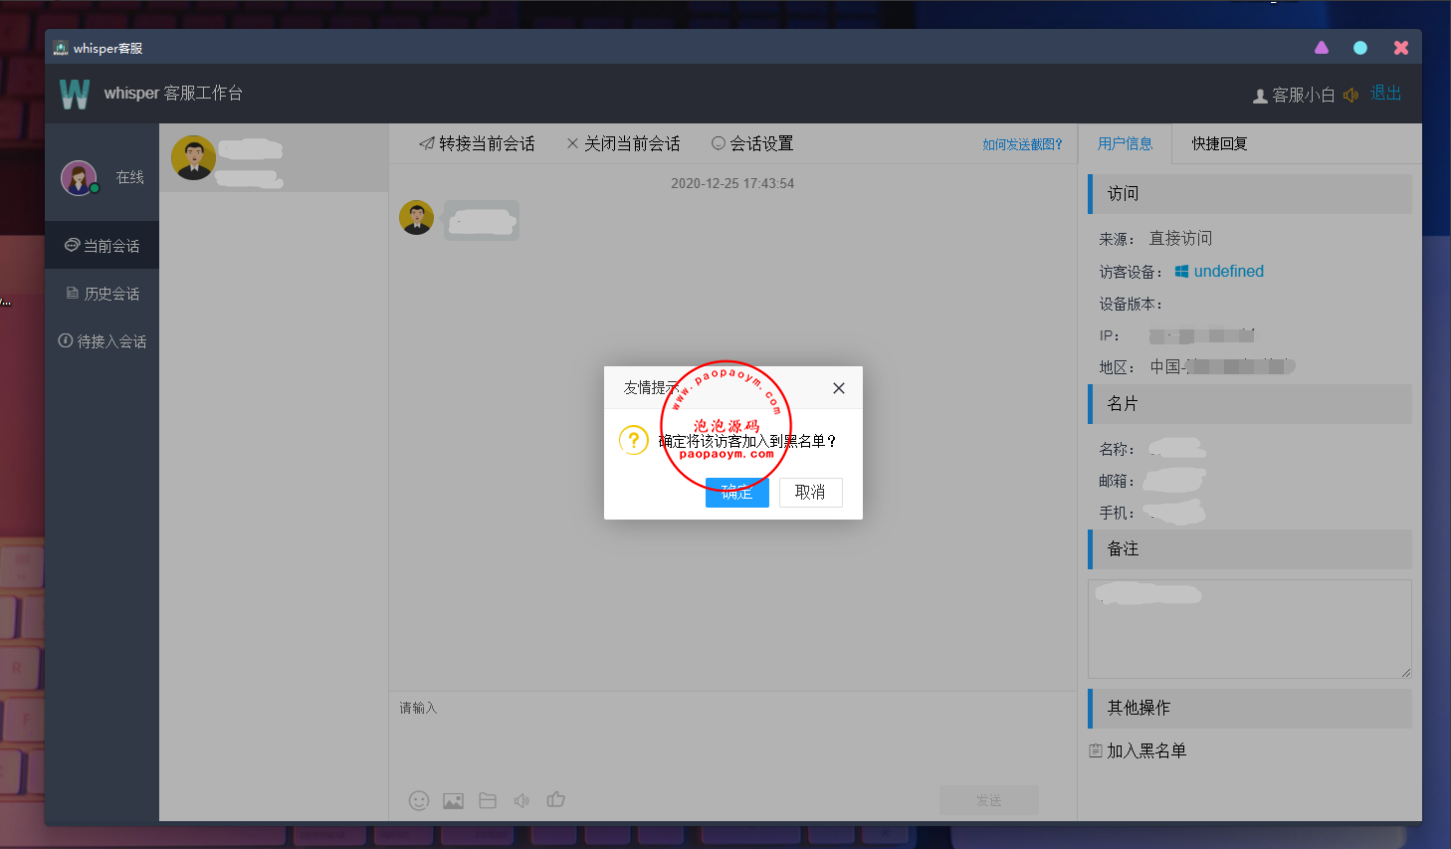The image size is (1451, 849).
Task: Click the thumbs-up rating icon
Action: tap(556, 799)
